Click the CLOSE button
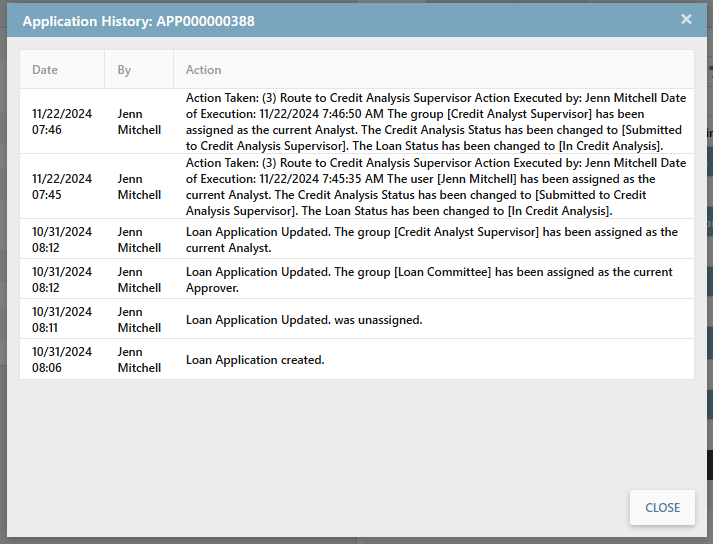This screenshot has height=544, width=713. (662, 507)
